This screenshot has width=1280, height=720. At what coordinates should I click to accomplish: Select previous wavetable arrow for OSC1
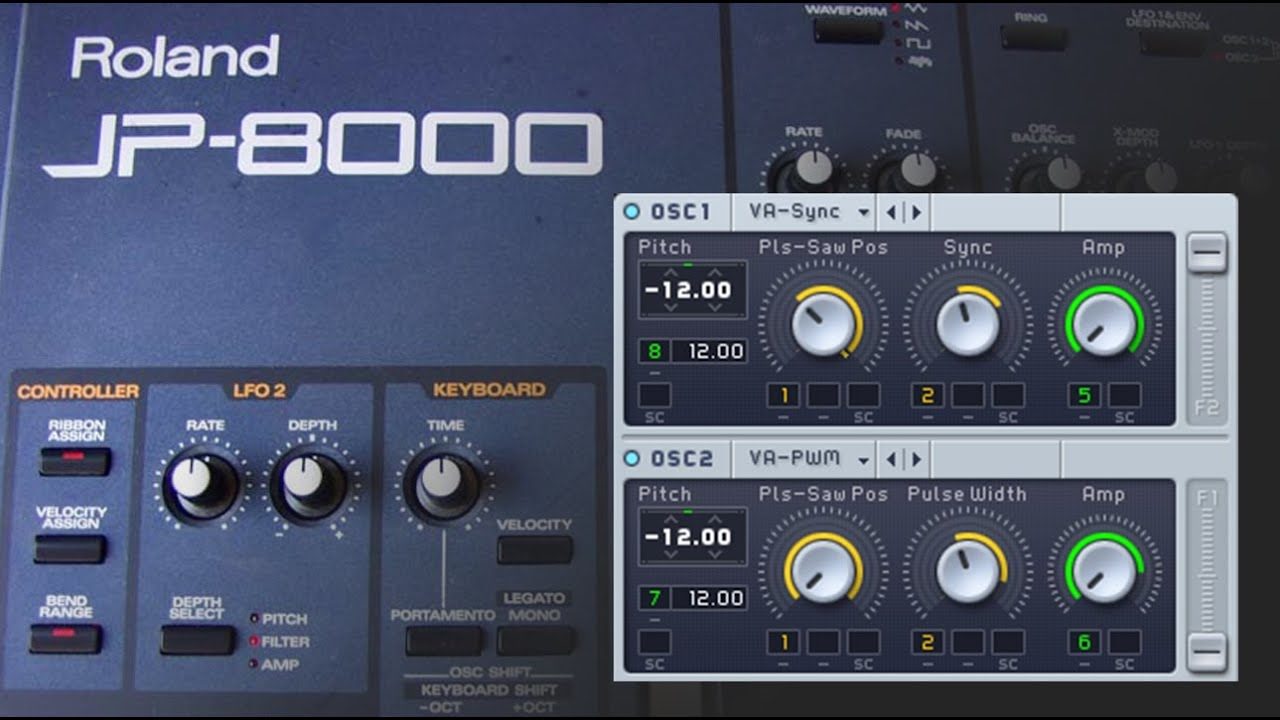tap(891, 212)
